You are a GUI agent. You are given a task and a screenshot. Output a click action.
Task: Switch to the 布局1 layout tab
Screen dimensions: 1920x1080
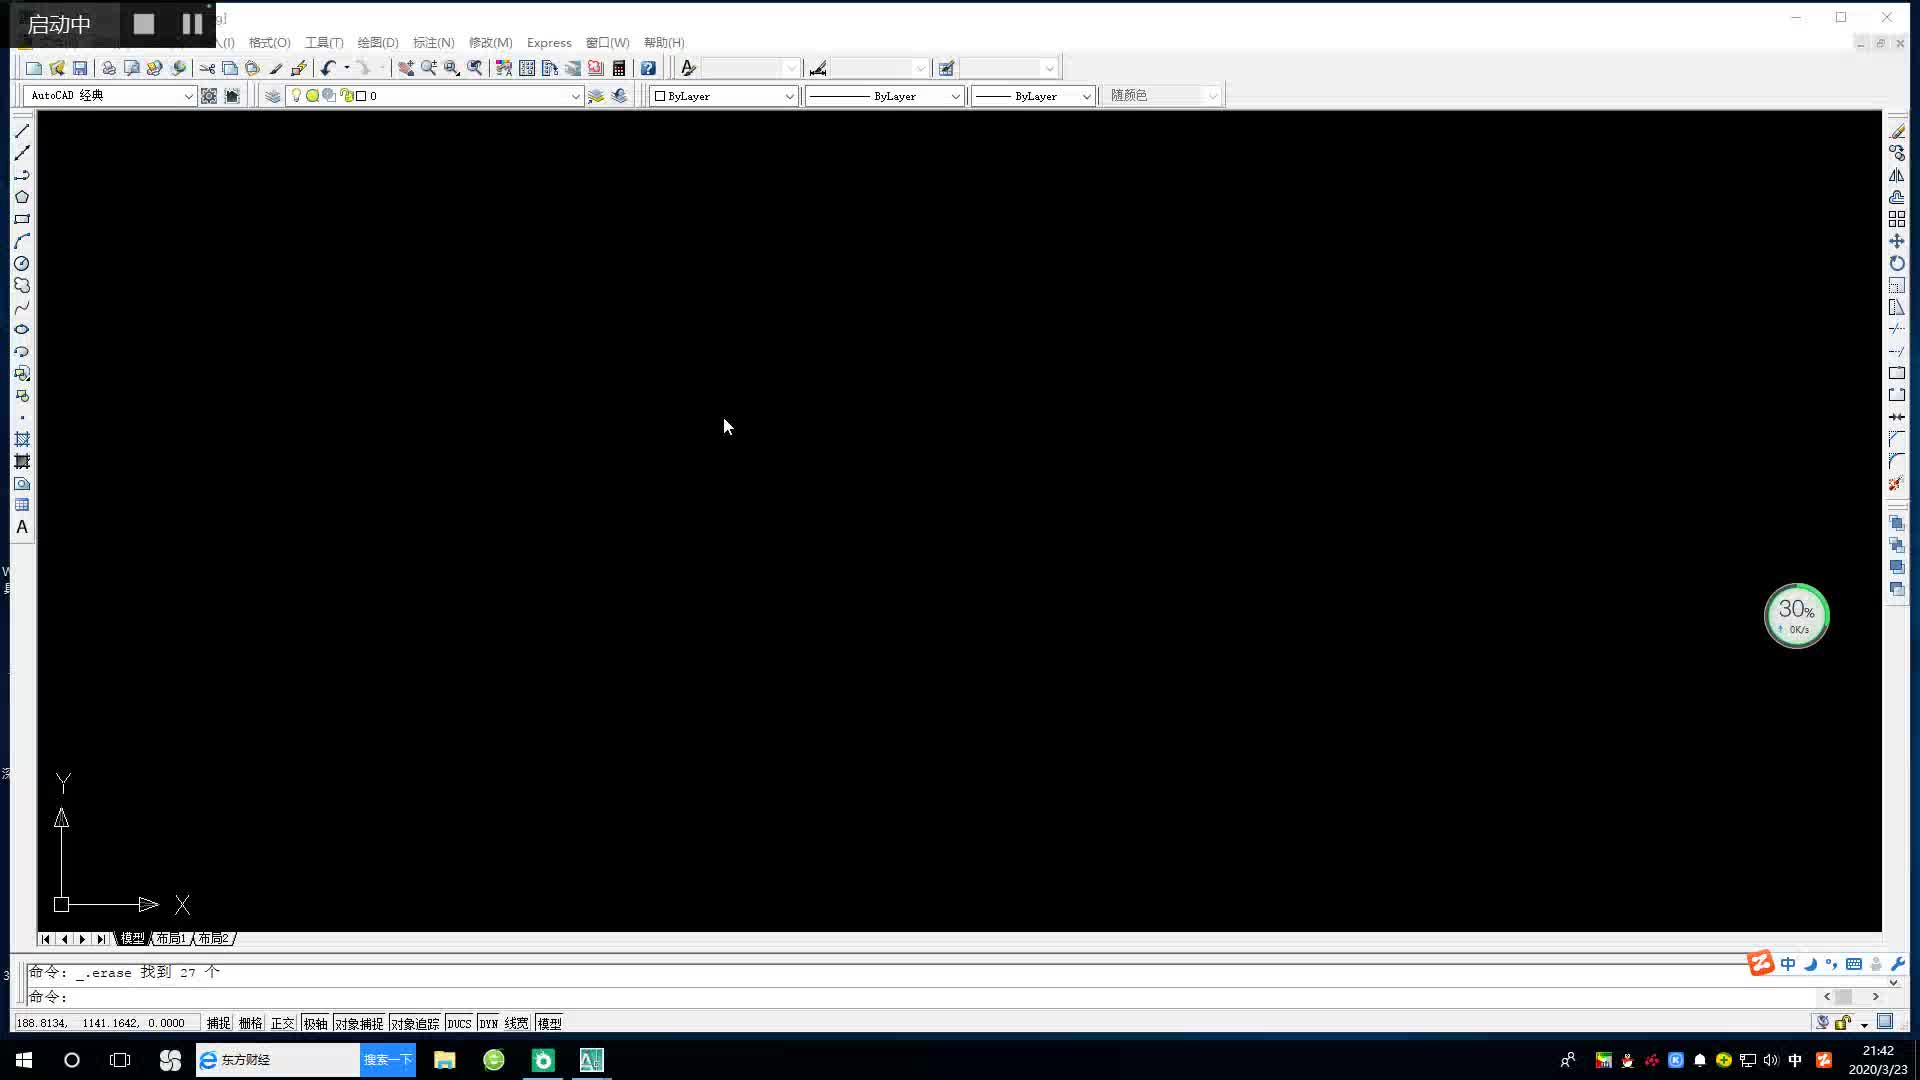pos(171,938)
